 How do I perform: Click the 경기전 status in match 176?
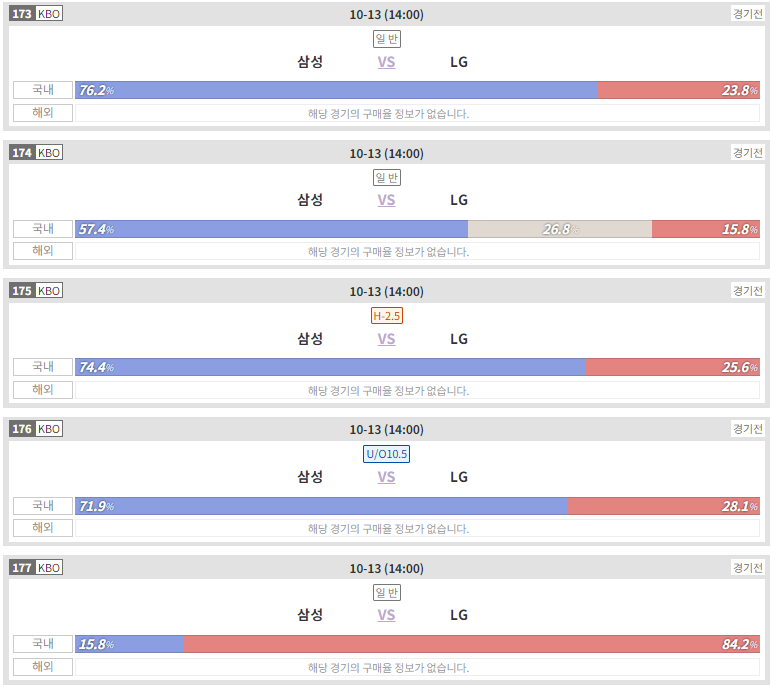coord(747,429)
